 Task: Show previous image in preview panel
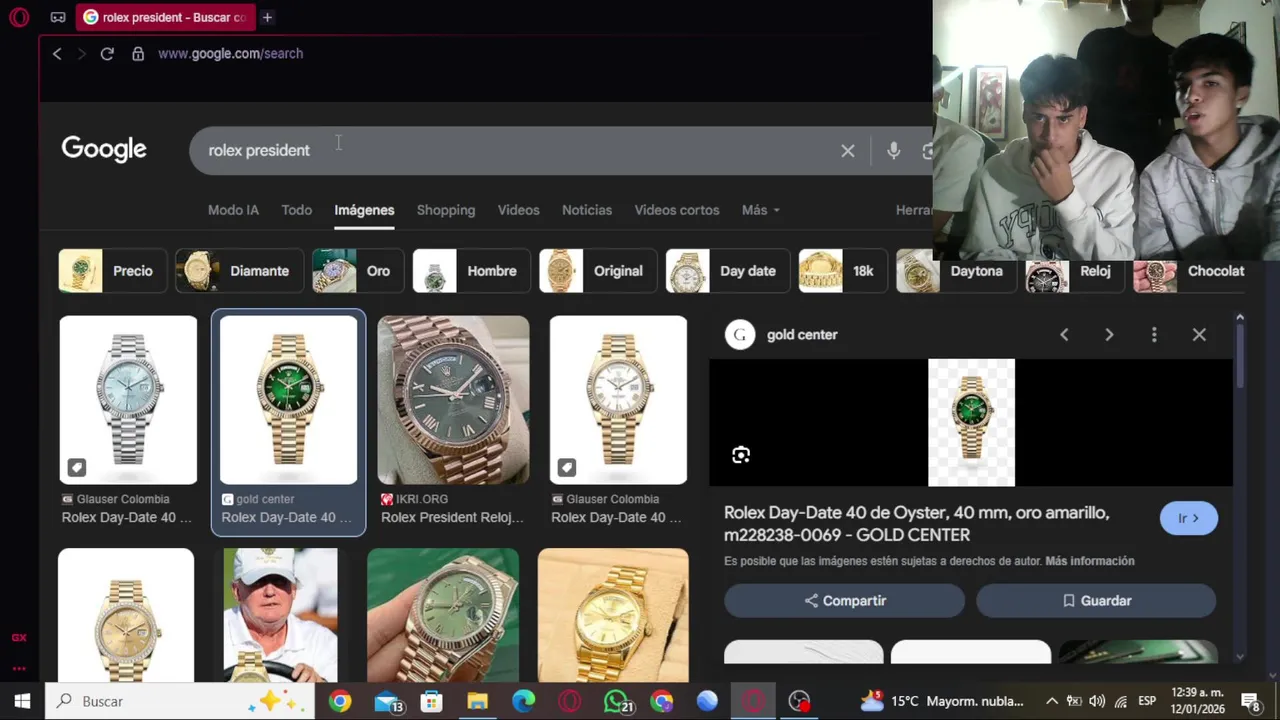tap(1064, 335)
